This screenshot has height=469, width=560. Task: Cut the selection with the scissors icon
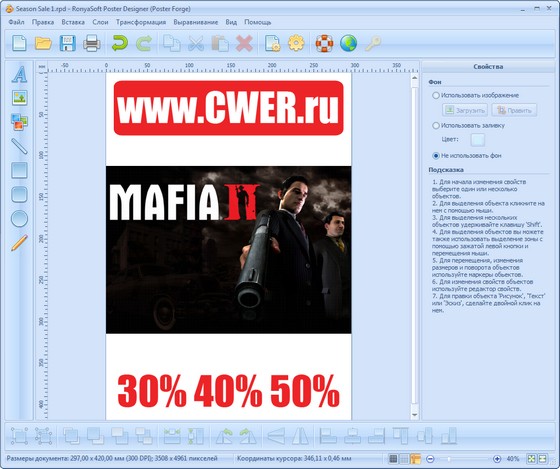click(x=196, y=43)
